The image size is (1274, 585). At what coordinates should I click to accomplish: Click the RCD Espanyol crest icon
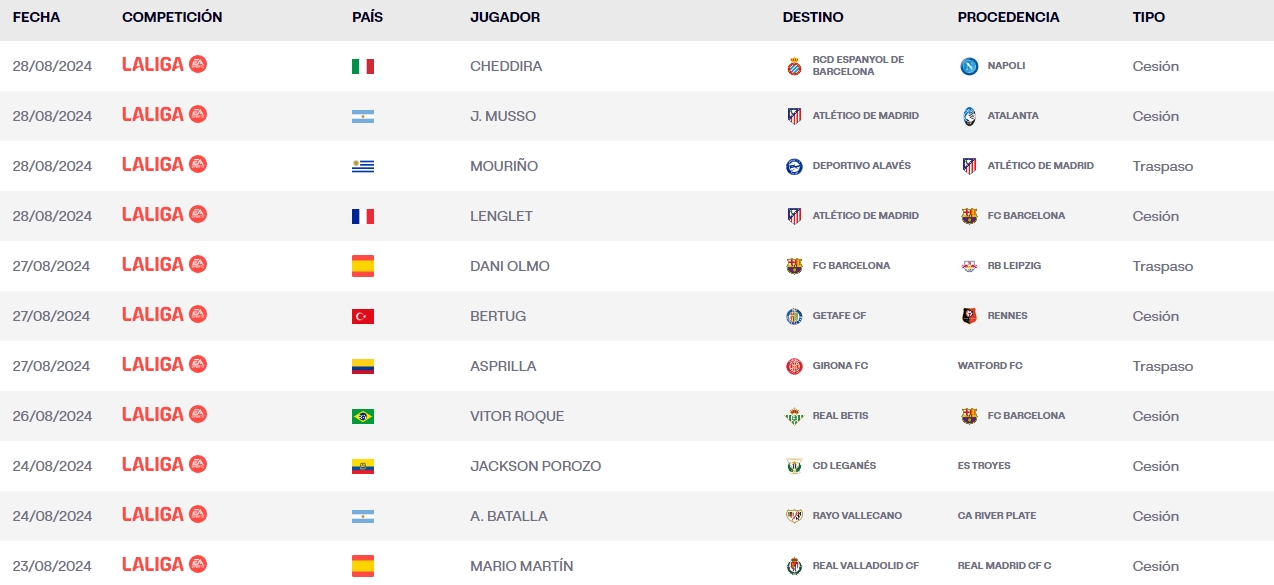pyautogui.click(x=794, y=66)
